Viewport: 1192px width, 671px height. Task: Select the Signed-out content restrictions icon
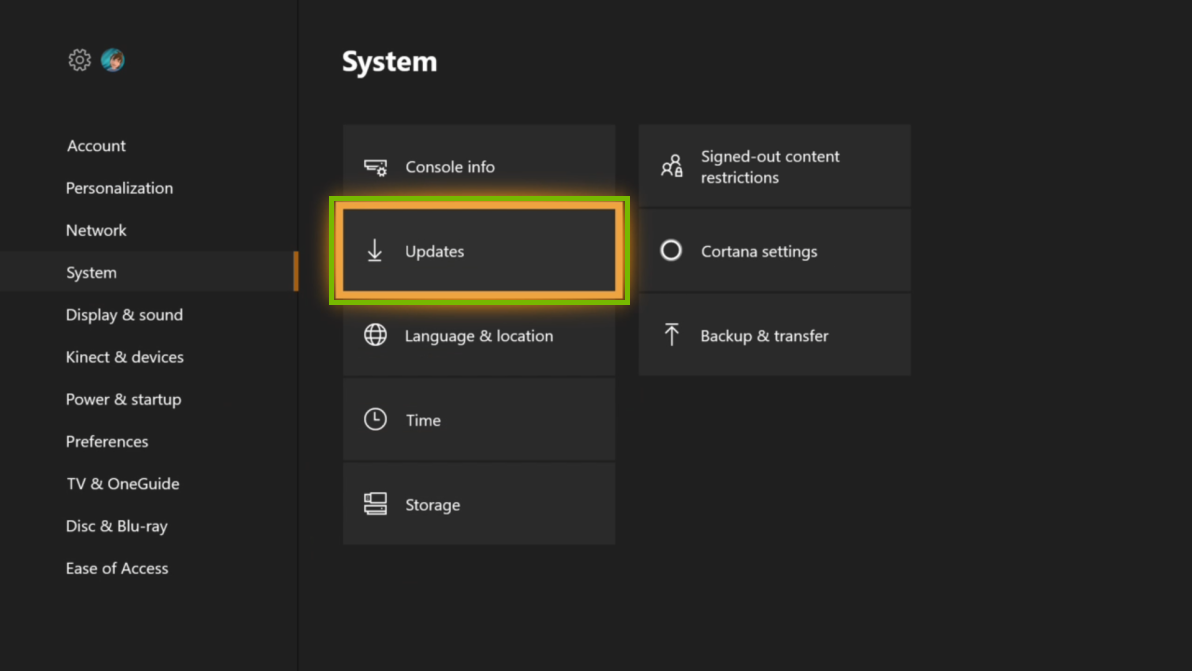(x=671, y=165)
